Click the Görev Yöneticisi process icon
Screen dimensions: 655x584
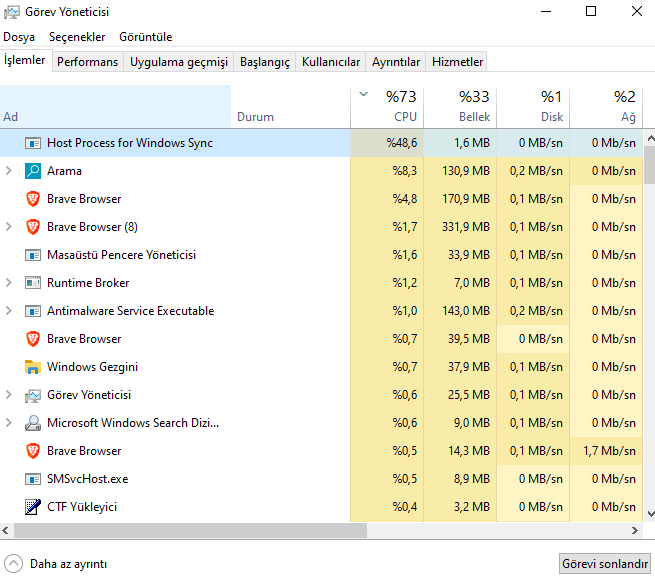(33, 396)
